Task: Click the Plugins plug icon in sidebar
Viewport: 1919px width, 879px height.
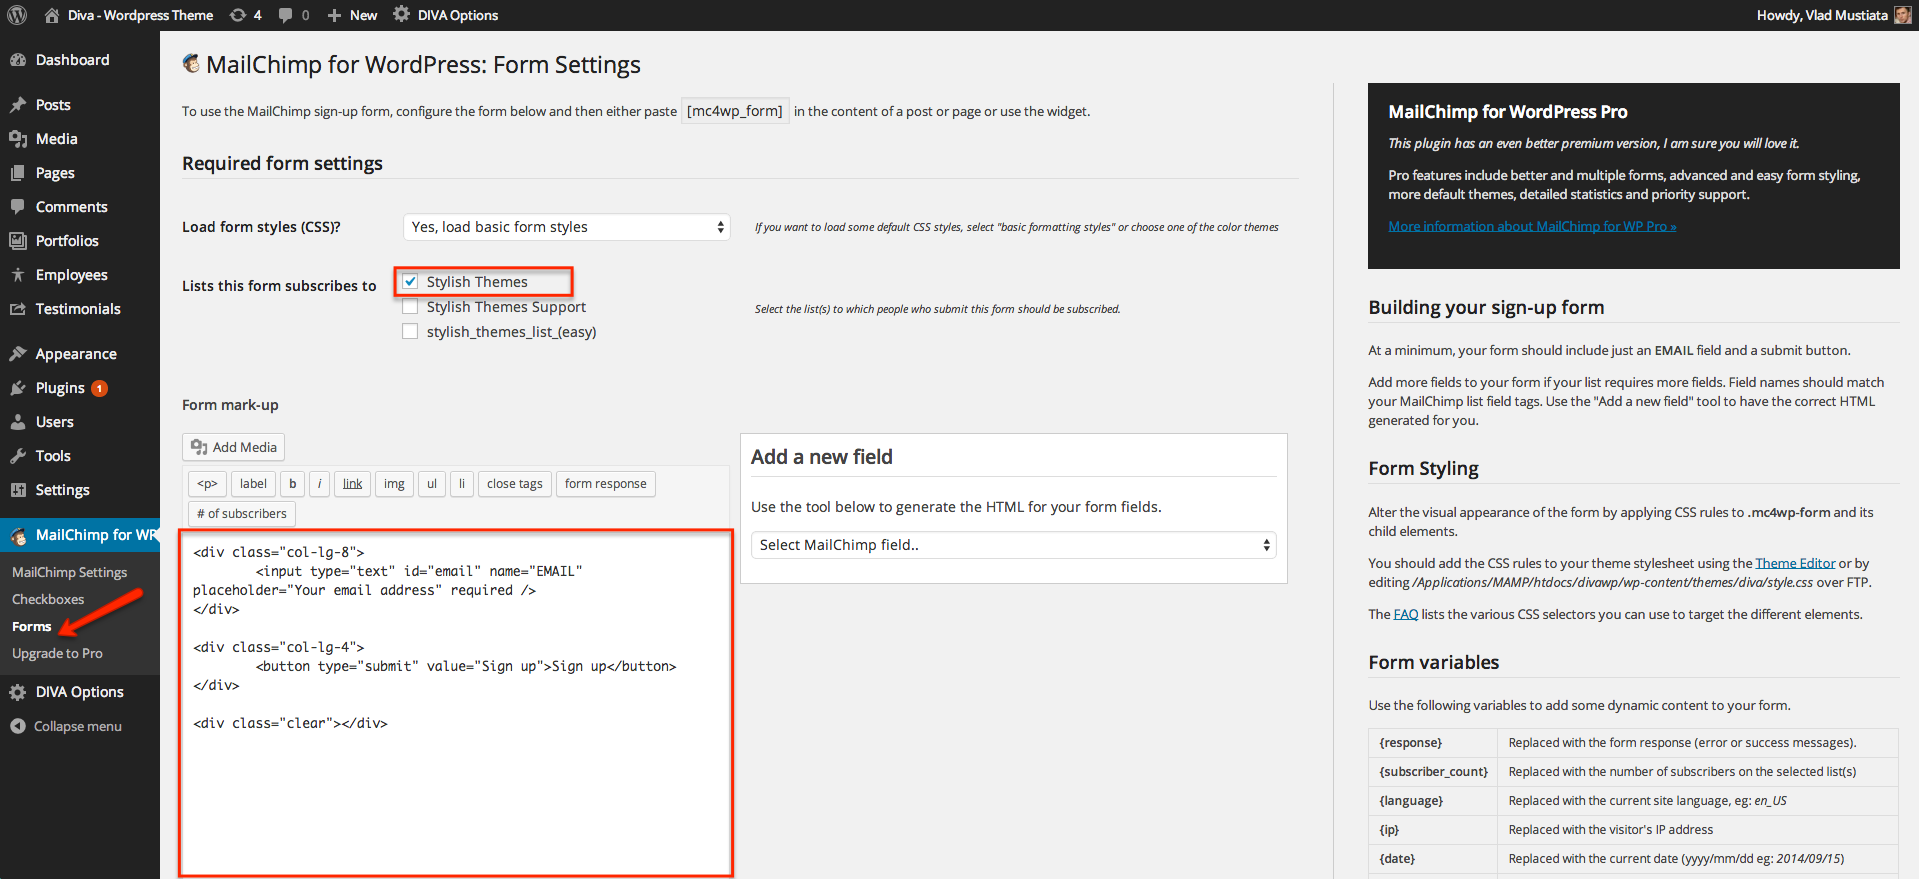Action: [x=18, y=388]
